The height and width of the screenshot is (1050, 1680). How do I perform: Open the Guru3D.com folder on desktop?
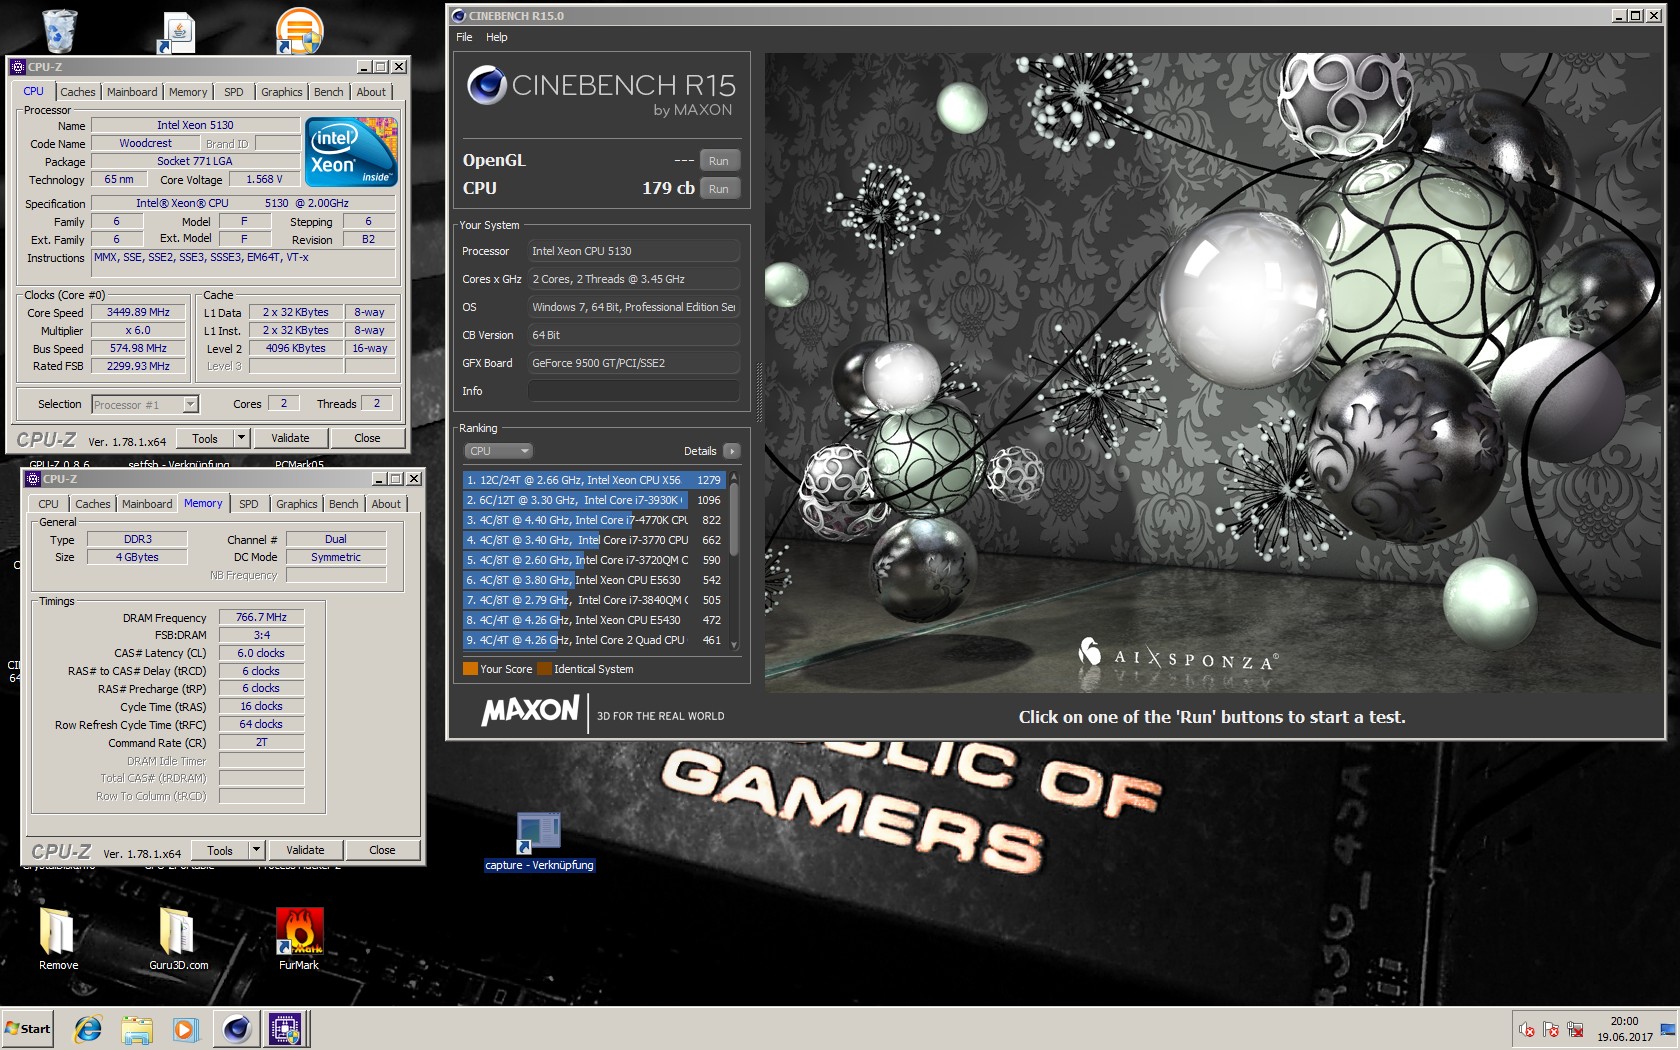(178, 937)
